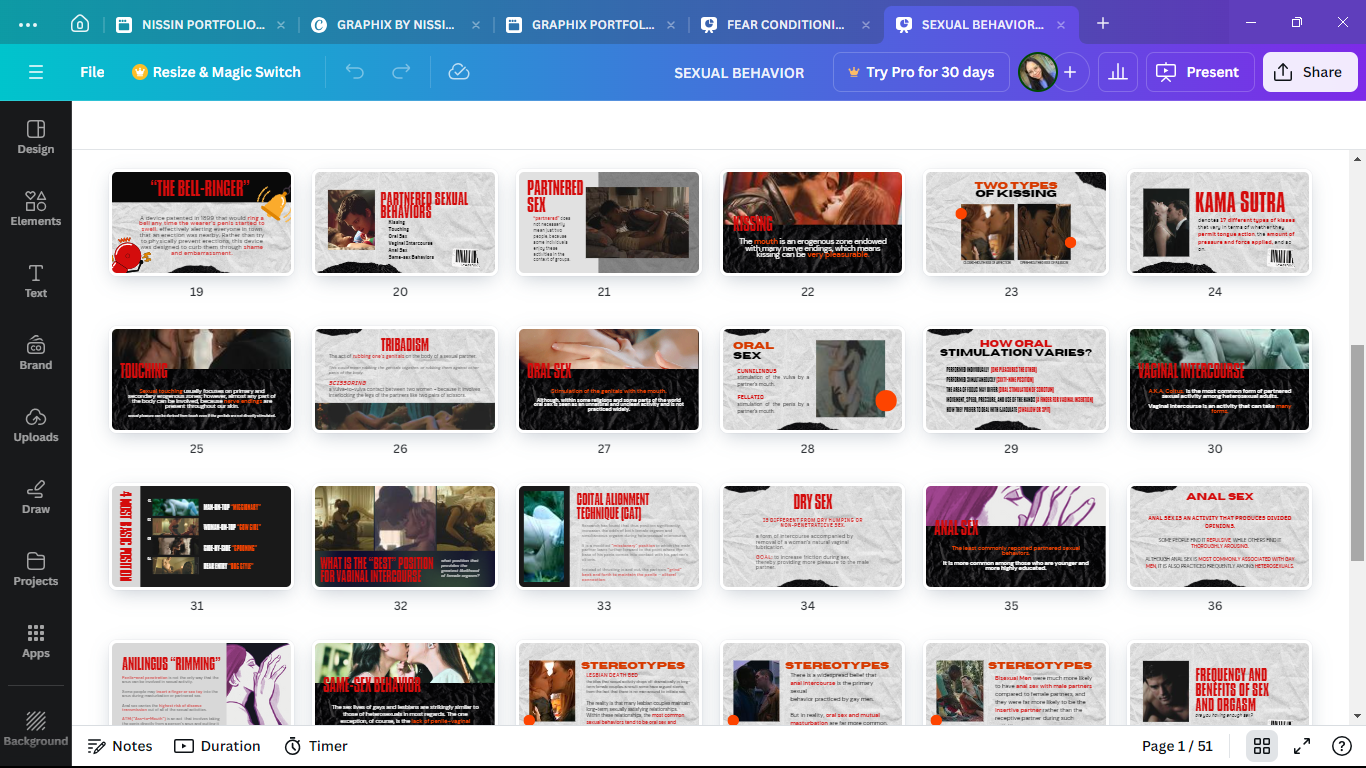
Task: Close the GRAPHIX BY NISSI tab
Action: click(475, 24)
